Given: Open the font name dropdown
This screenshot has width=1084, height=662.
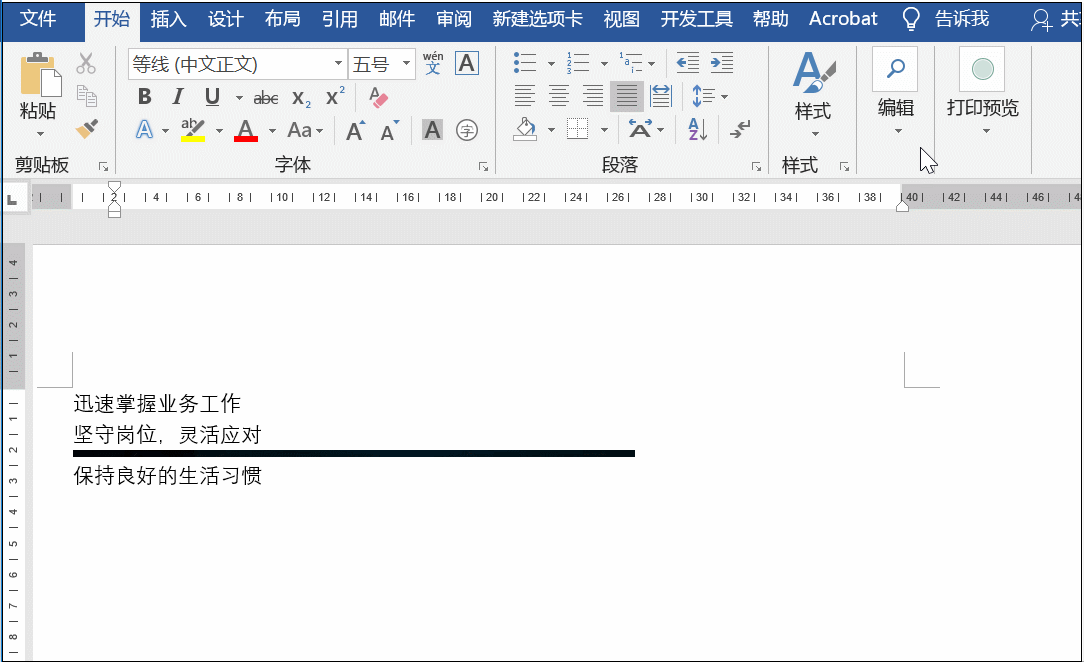Looking at the screenshot, I should click(338, 64).
